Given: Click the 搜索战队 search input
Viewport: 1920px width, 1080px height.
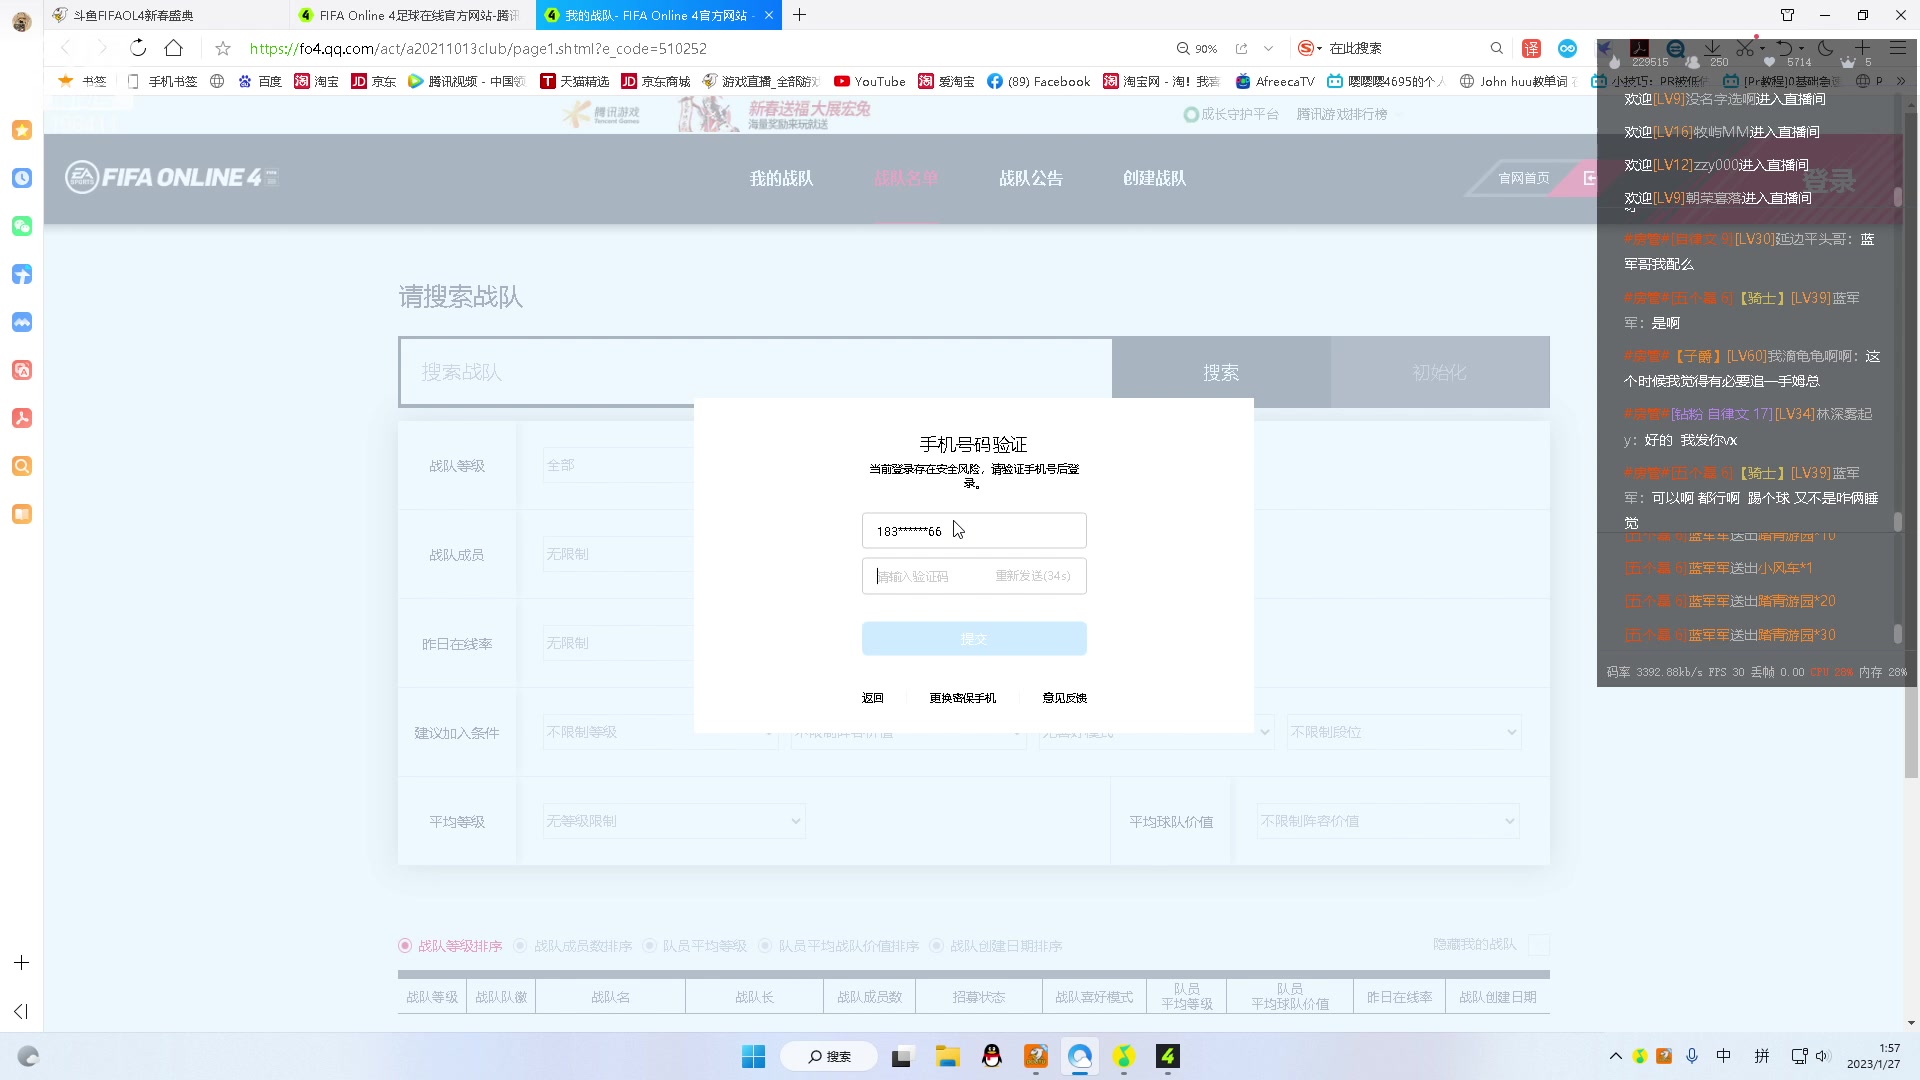Looking at the screenshot, I should (x=756, y=372).
